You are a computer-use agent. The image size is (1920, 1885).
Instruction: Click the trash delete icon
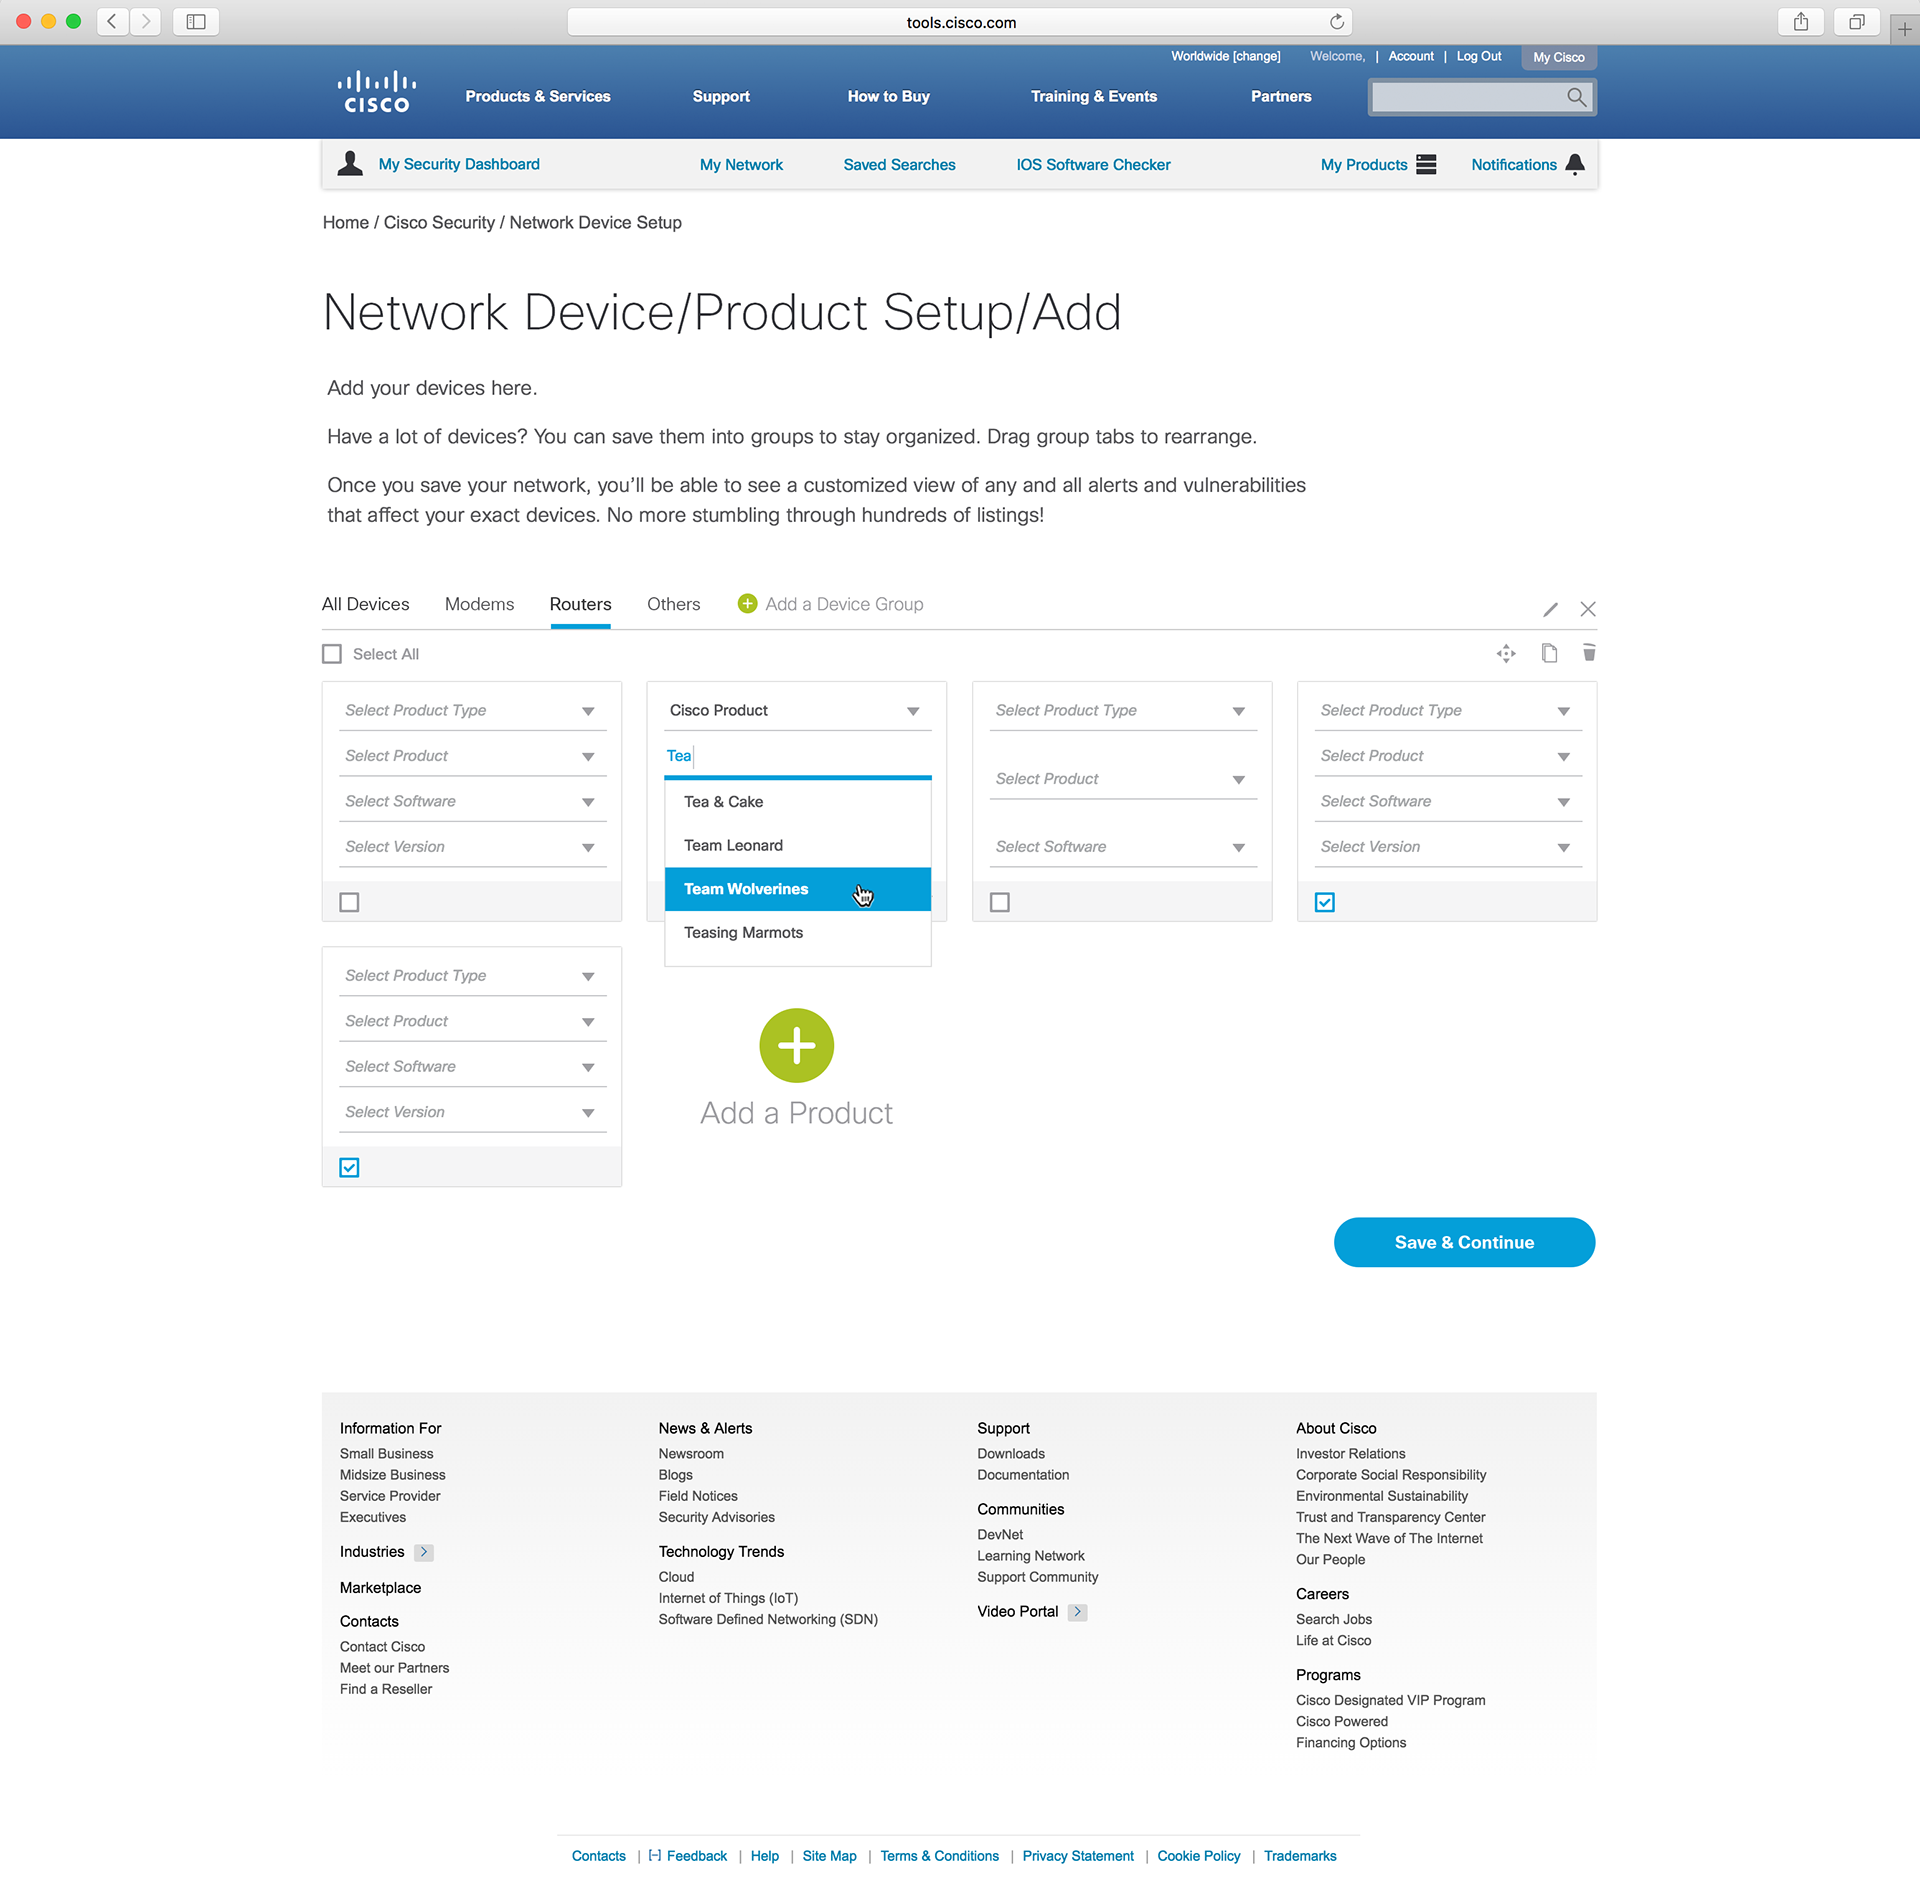click(1589, 653)
